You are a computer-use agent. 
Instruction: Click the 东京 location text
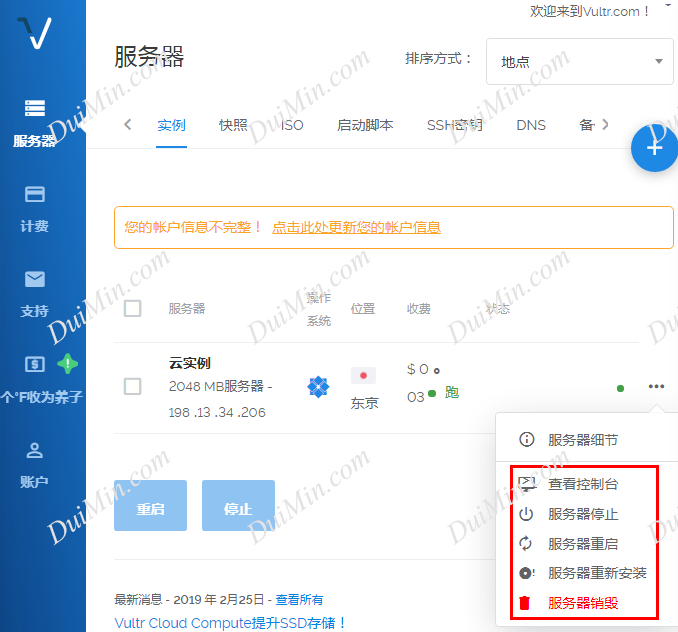pos(364,403)
